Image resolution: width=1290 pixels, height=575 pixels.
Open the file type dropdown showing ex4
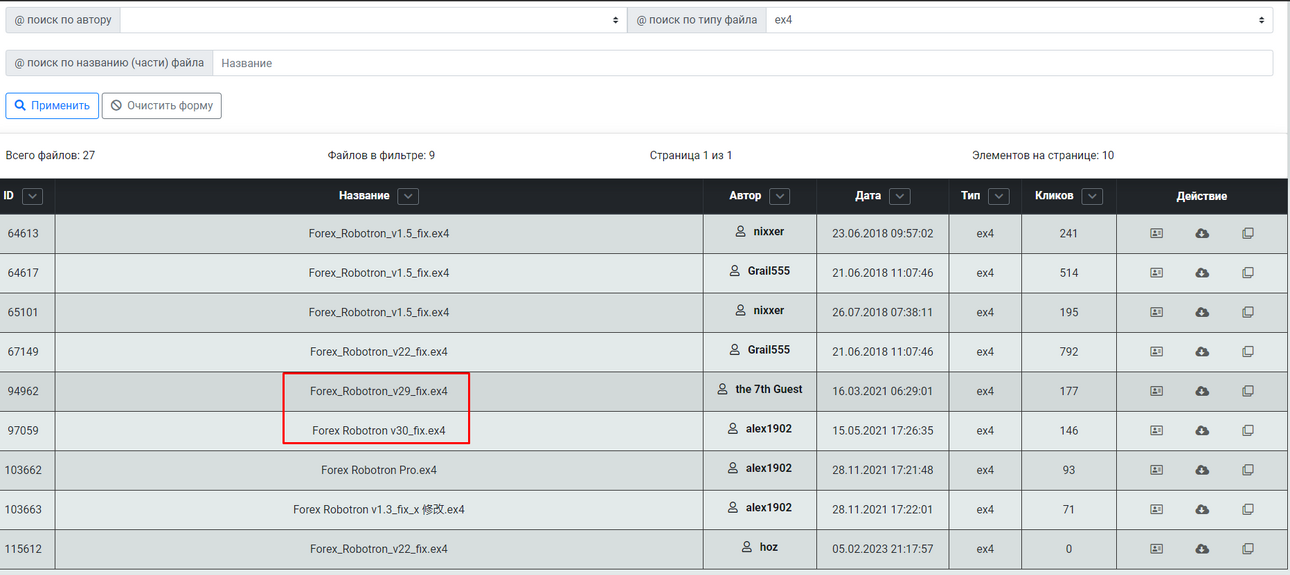click(x=1019, y=20)
